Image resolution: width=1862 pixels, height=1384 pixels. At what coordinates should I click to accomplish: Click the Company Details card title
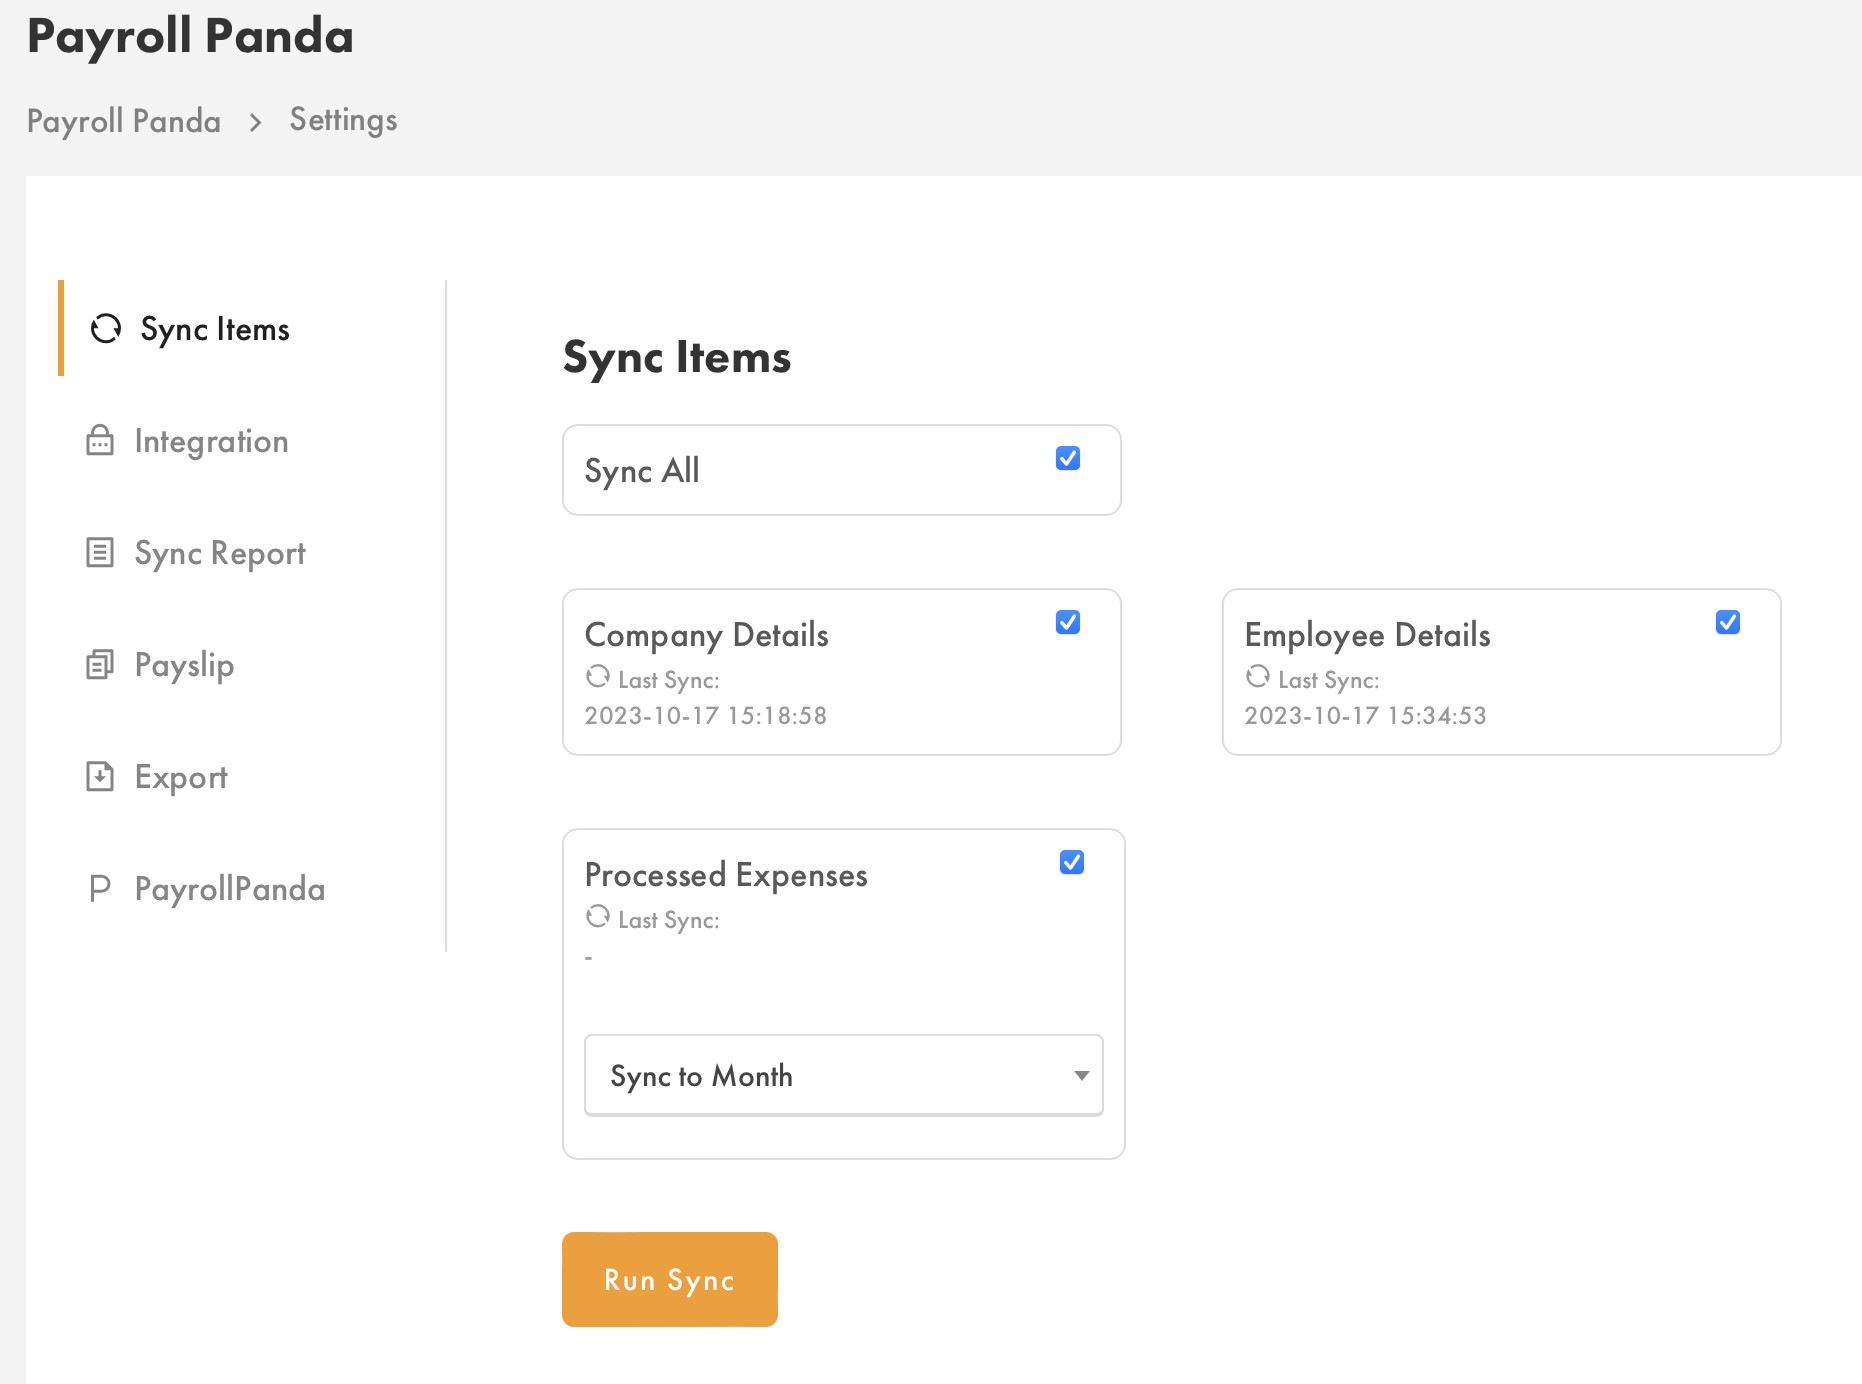coord(706,635)
